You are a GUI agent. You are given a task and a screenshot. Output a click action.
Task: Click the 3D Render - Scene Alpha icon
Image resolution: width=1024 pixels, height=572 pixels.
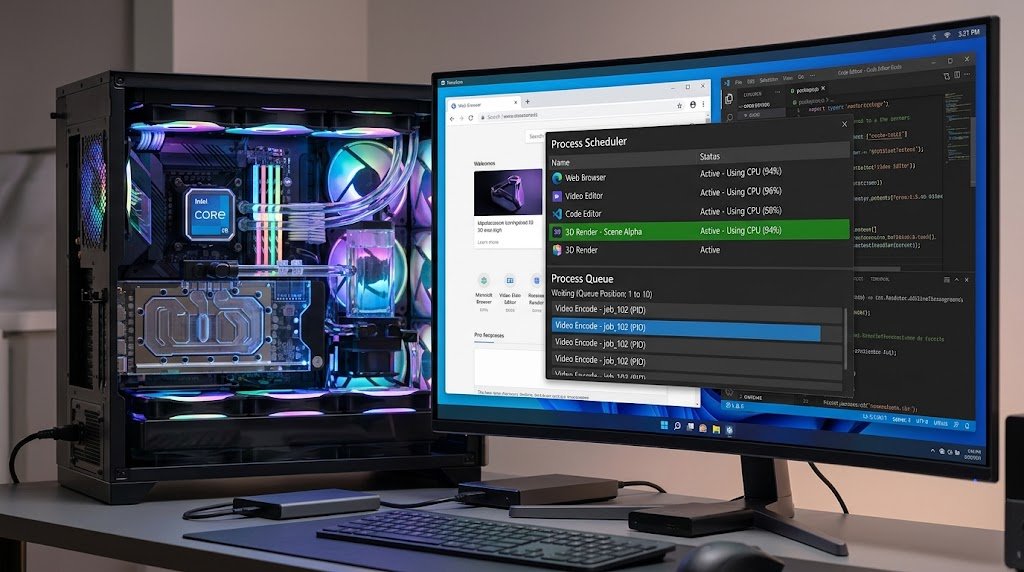pos(557,232)
